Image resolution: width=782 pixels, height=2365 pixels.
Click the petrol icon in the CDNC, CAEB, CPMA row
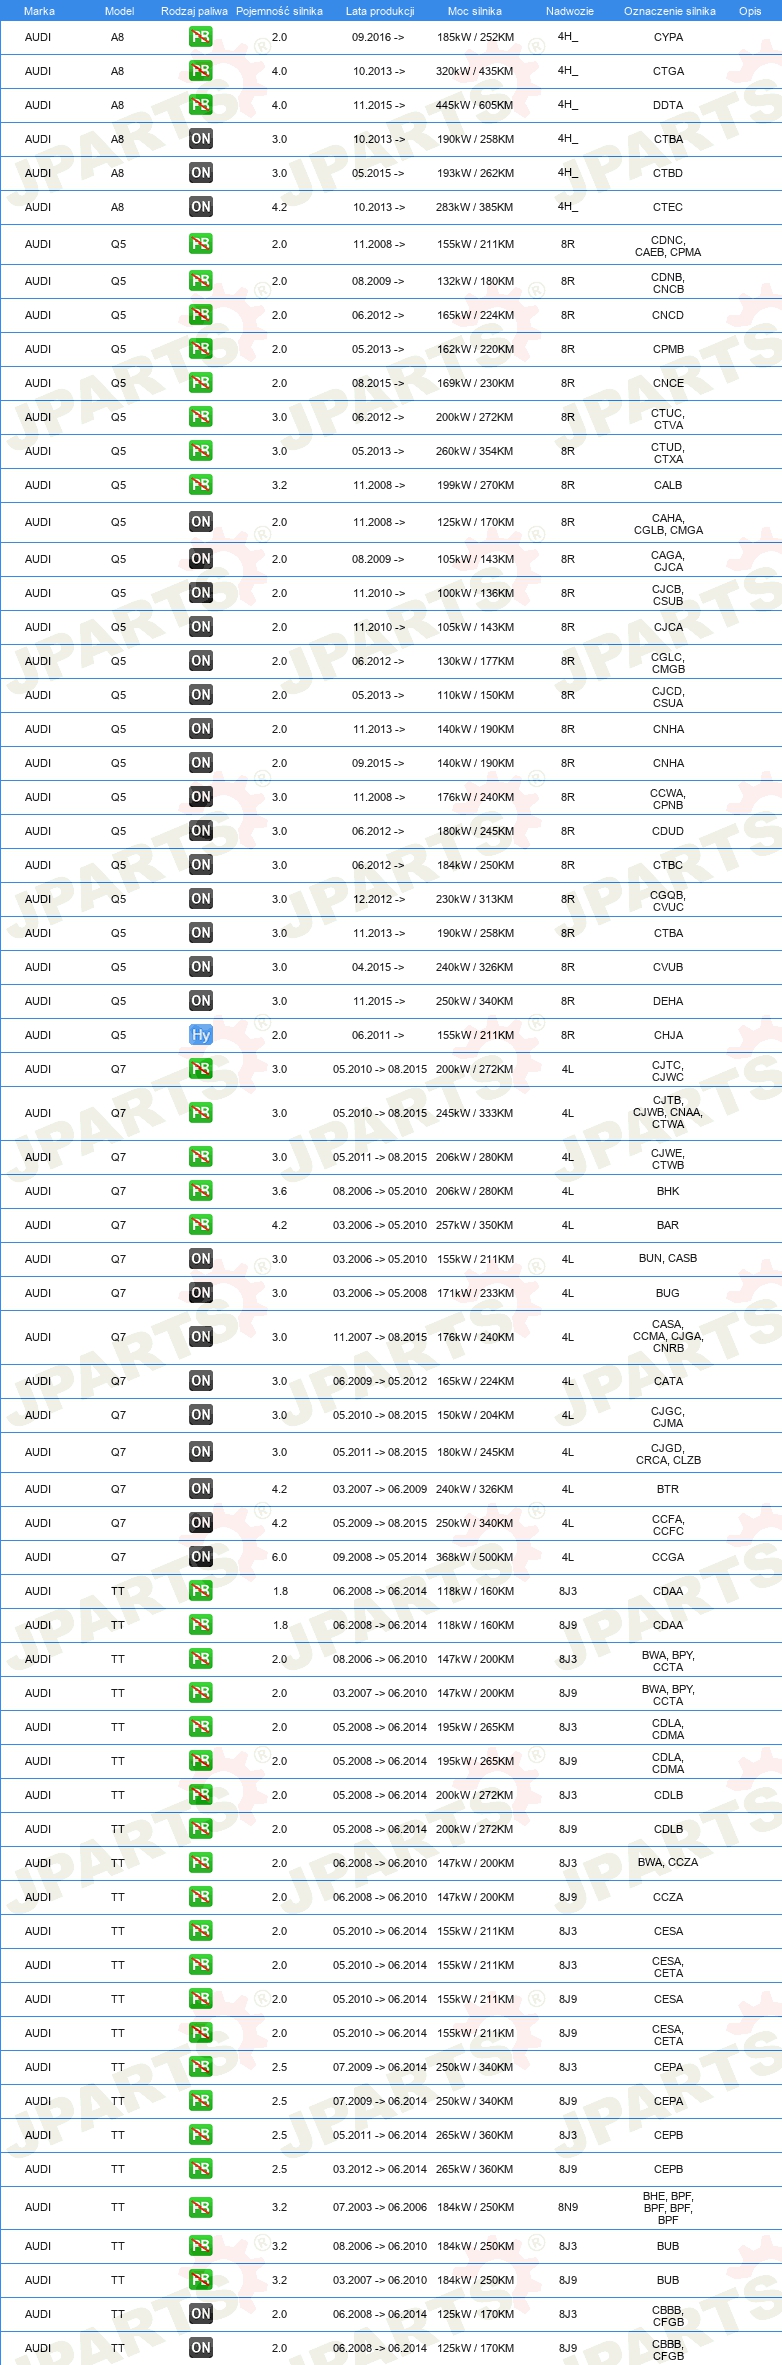pyautogui.click(x=201, y=244)
